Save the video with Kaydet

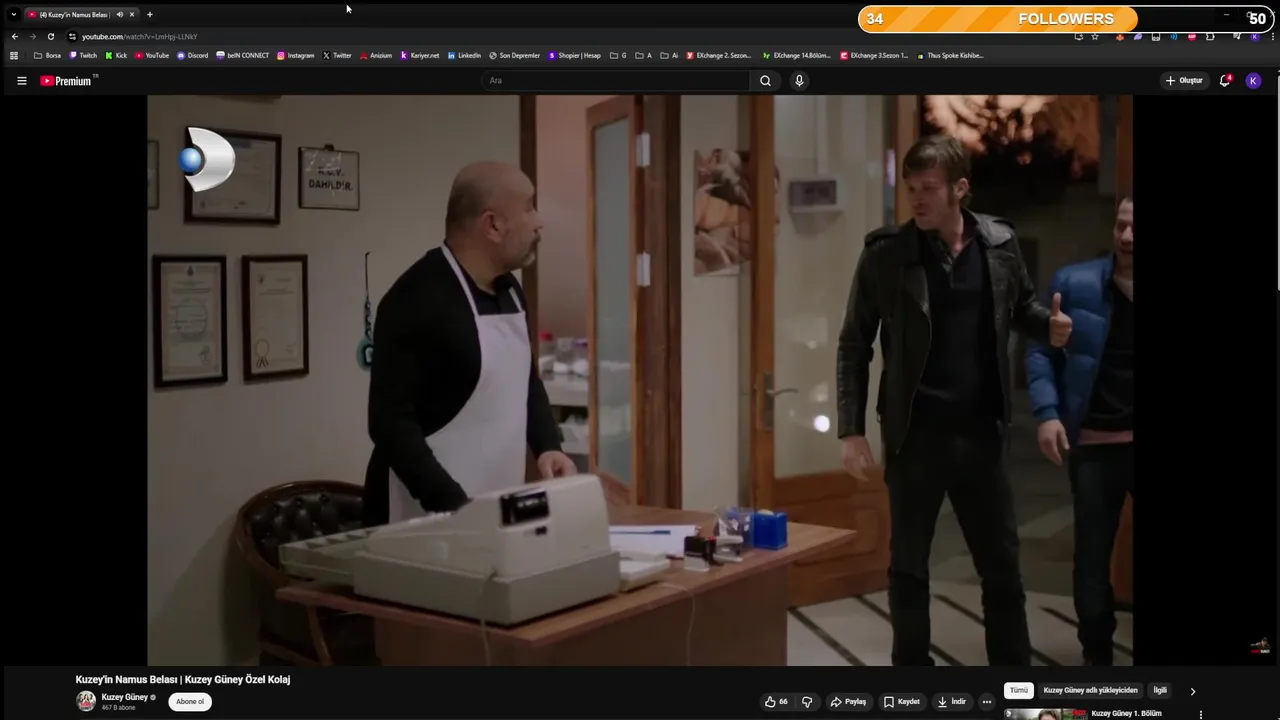(x=901, y=702)
